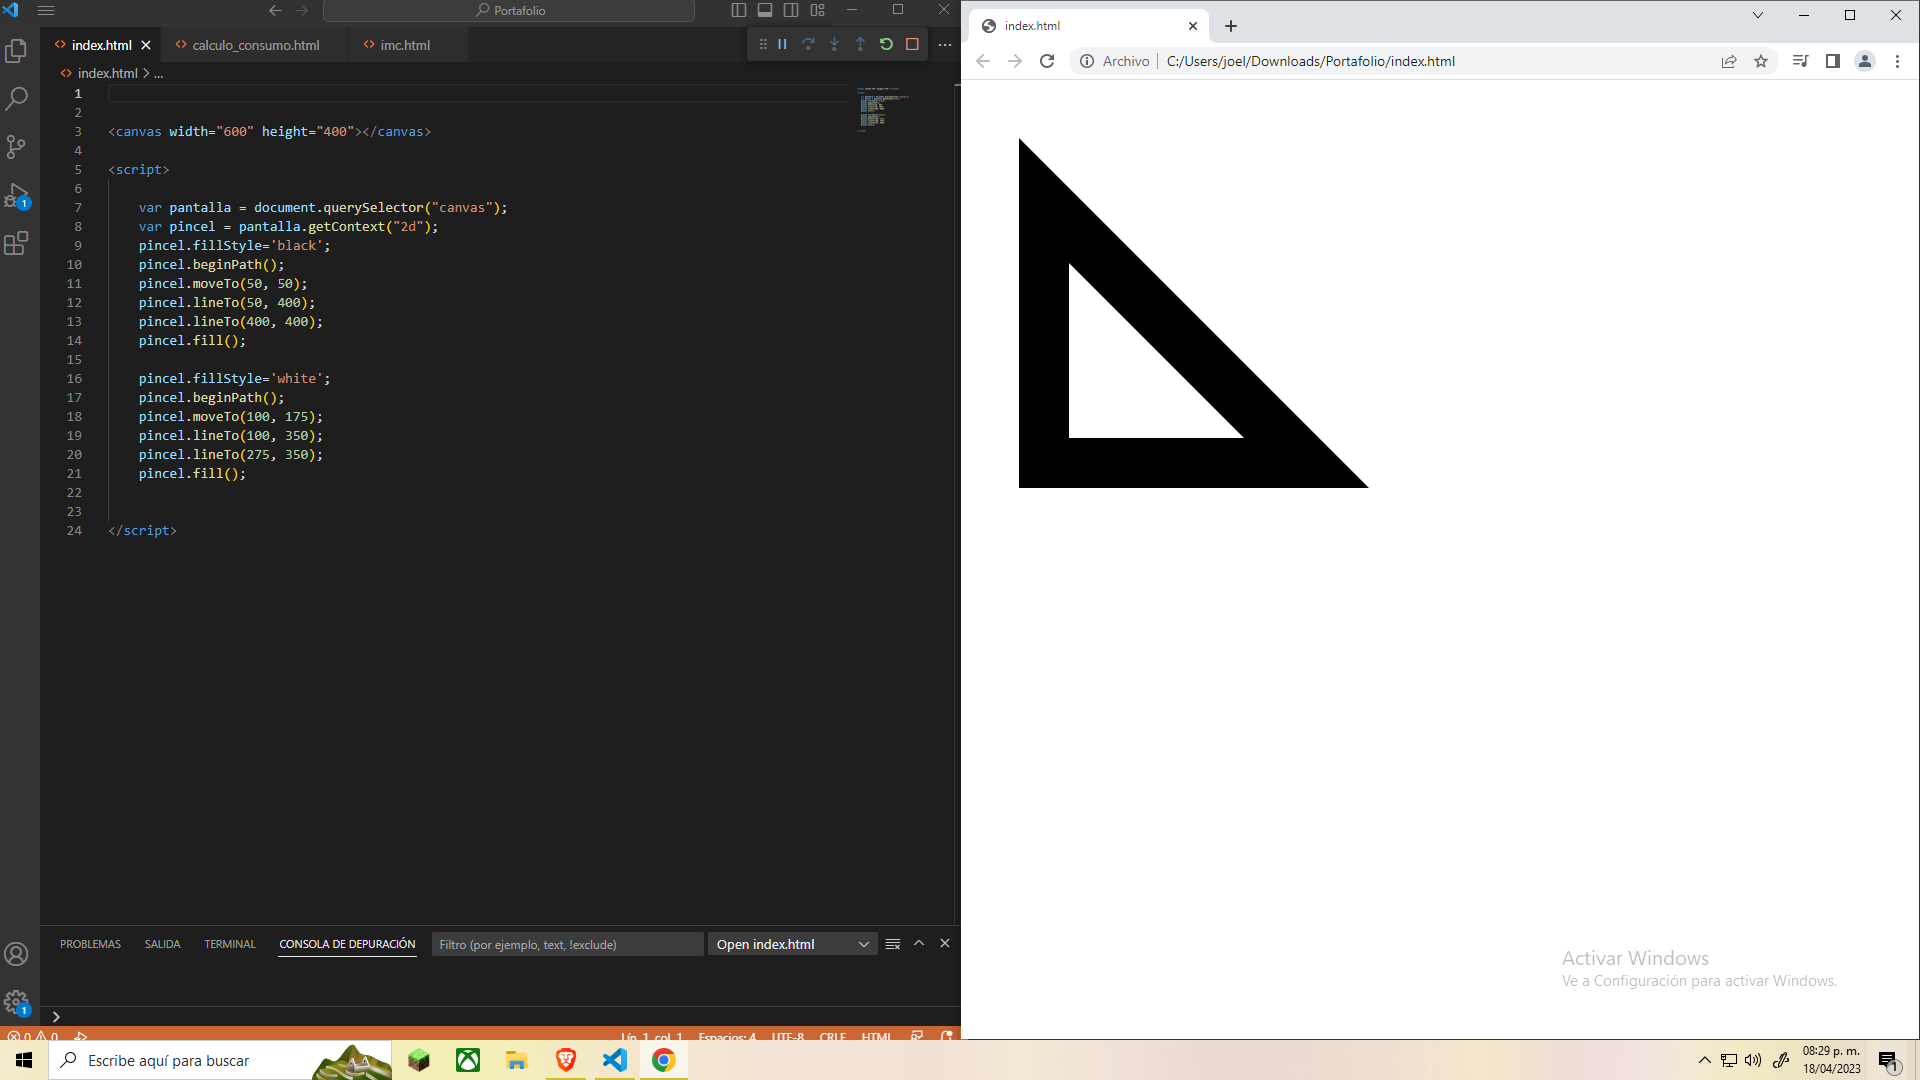This screenshot has width=1920, height=1080.
Task: Toggle the Chrome side panel
Action: point(1833,61)
